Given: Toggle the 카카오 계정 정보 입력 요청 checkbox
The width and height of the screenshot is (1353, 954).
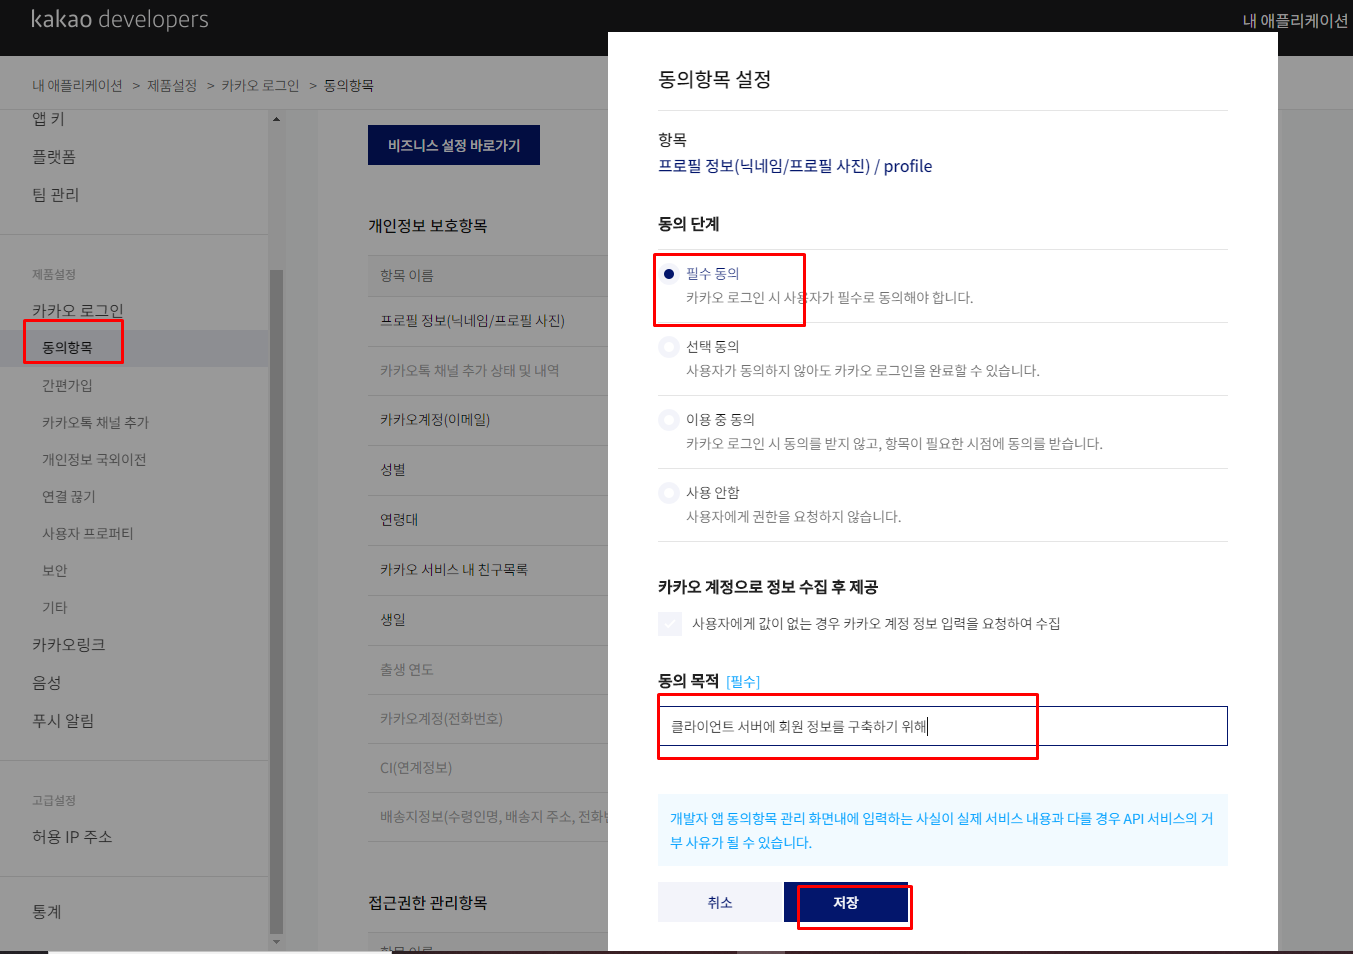Looking at the screenshot, I should click(x=670, y=624).
